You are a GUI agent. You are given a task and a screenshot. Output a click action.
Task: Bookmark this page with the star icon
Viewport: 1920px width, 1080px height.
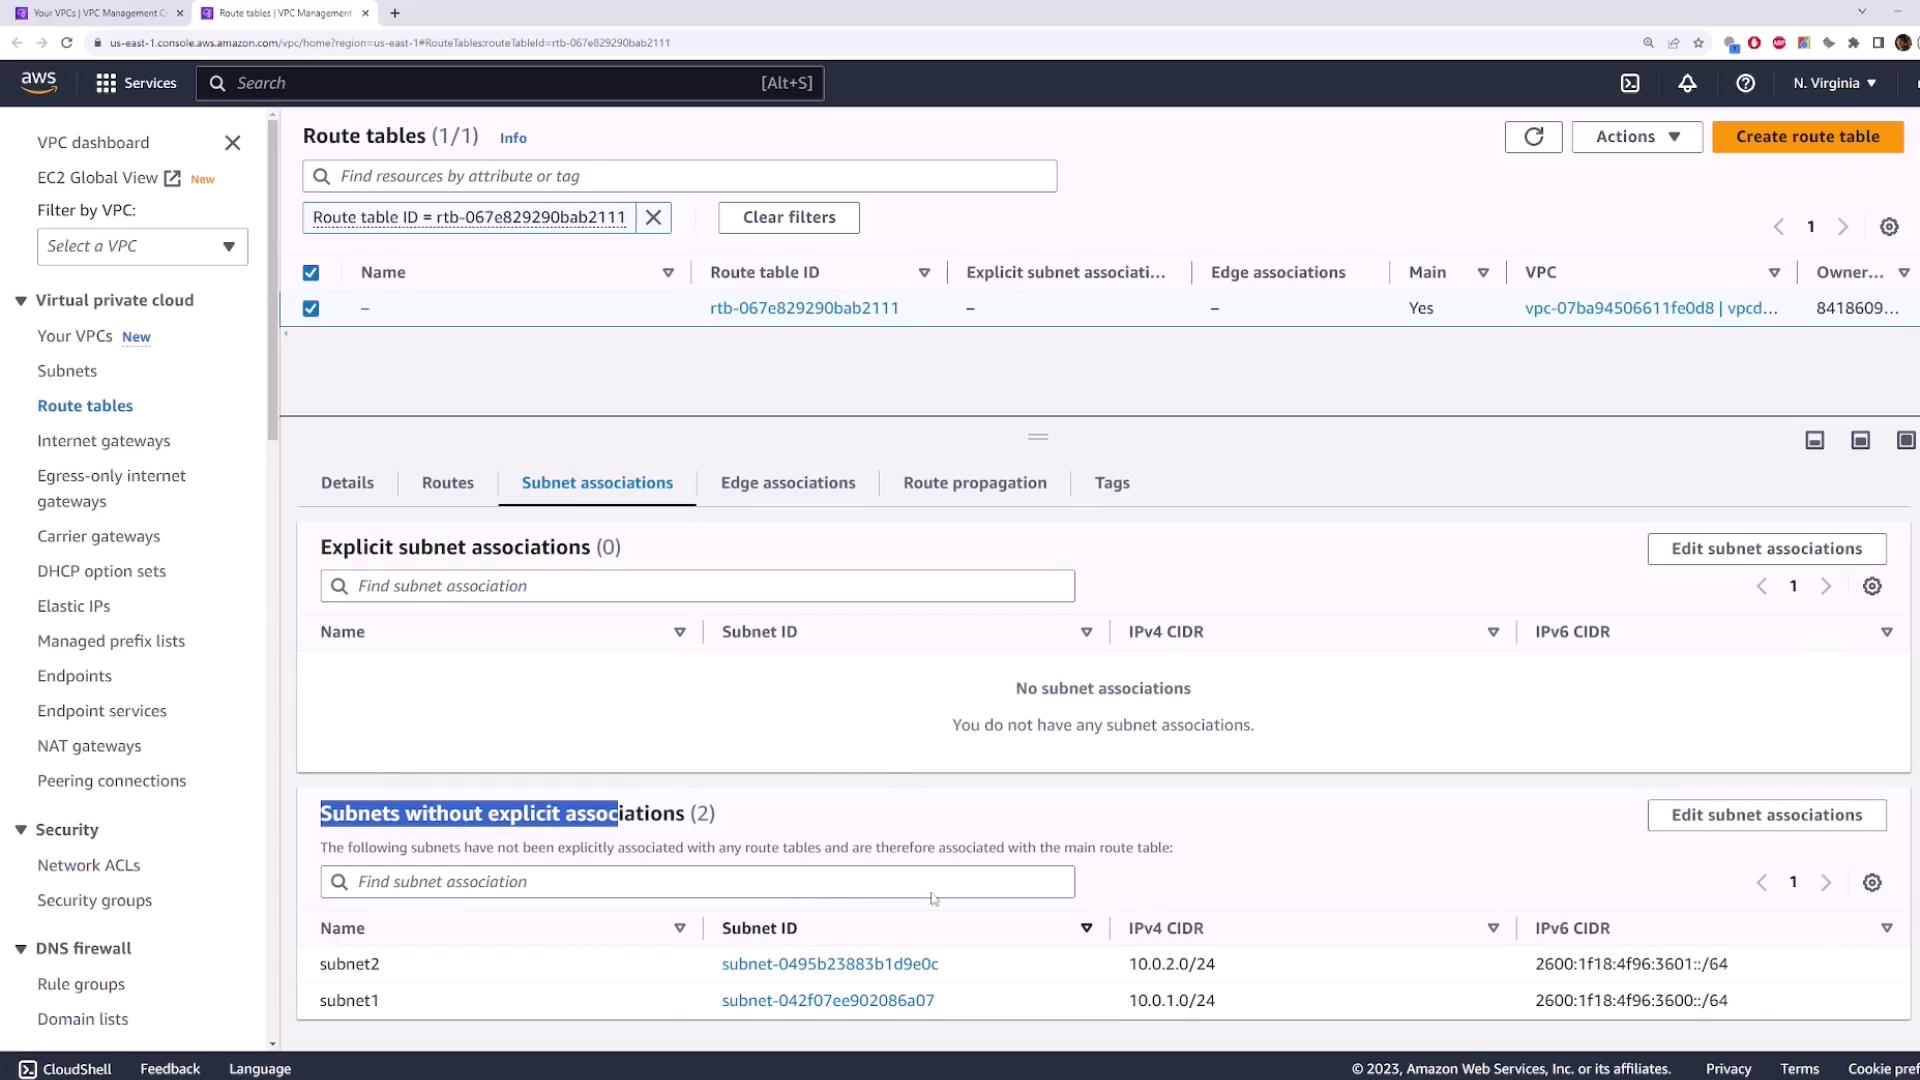coord(1698,43)
